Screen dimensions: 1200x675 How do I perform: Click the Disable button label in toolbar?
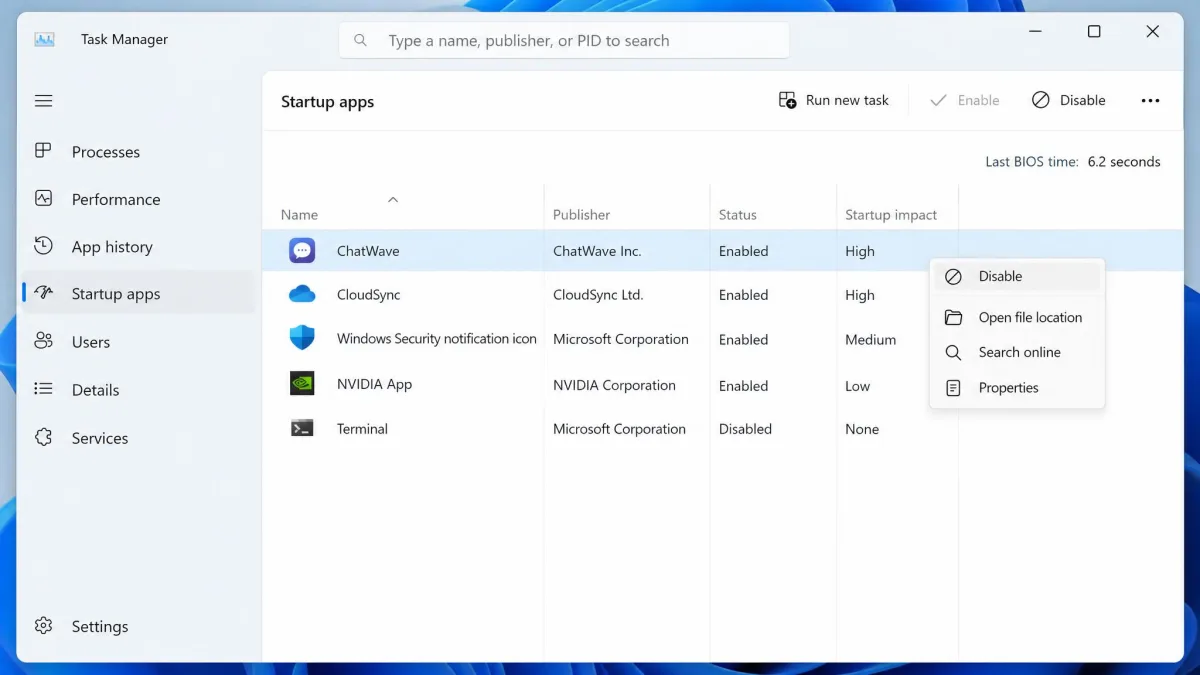(x=1083, y=100)
